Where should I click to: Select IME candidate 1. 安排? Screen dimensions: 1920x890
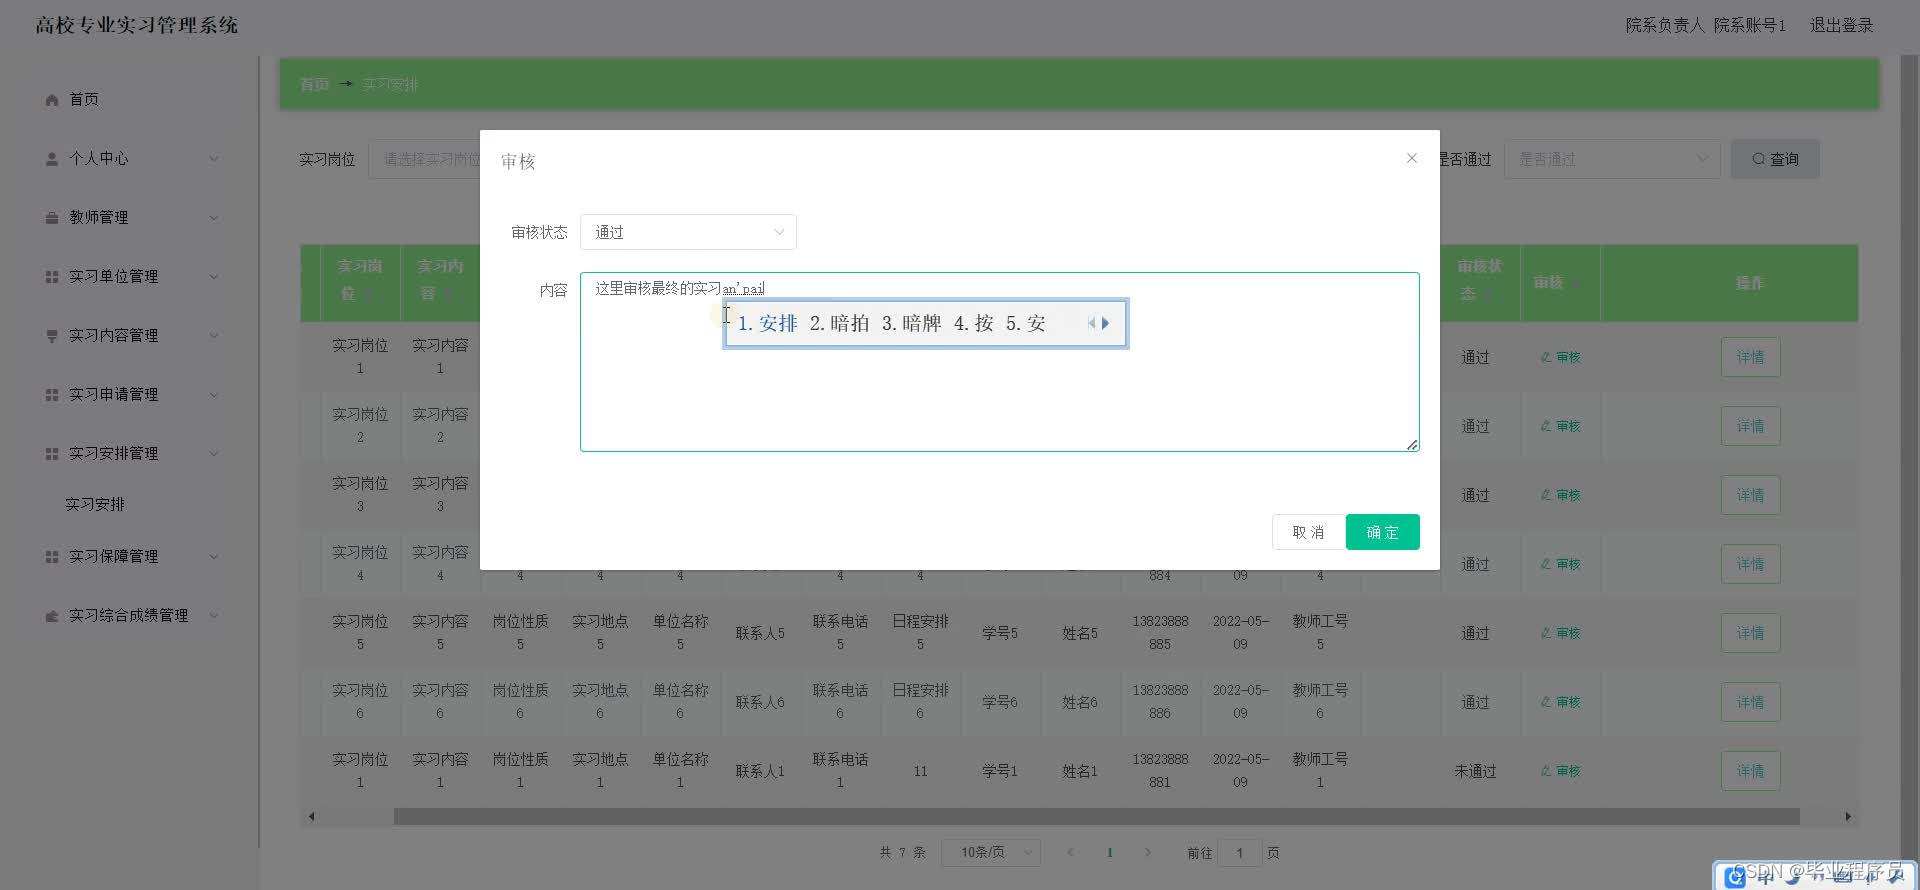(x=767, y=323)
